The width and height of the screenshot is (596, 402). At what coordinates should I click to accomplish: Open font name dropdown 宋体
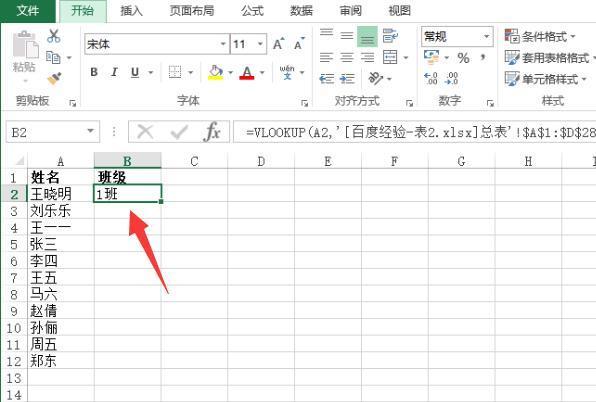[223, 44]
